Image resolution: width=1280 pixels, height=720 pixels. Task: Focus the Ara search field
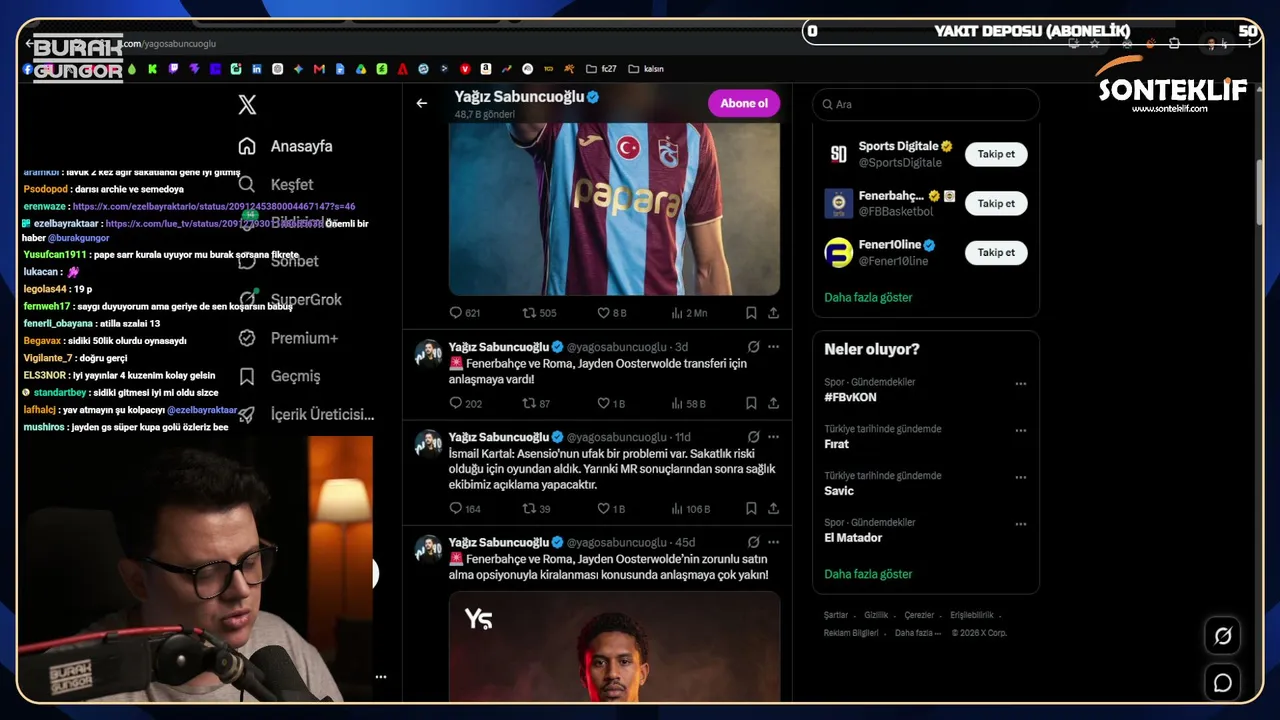tap(926, 104)
